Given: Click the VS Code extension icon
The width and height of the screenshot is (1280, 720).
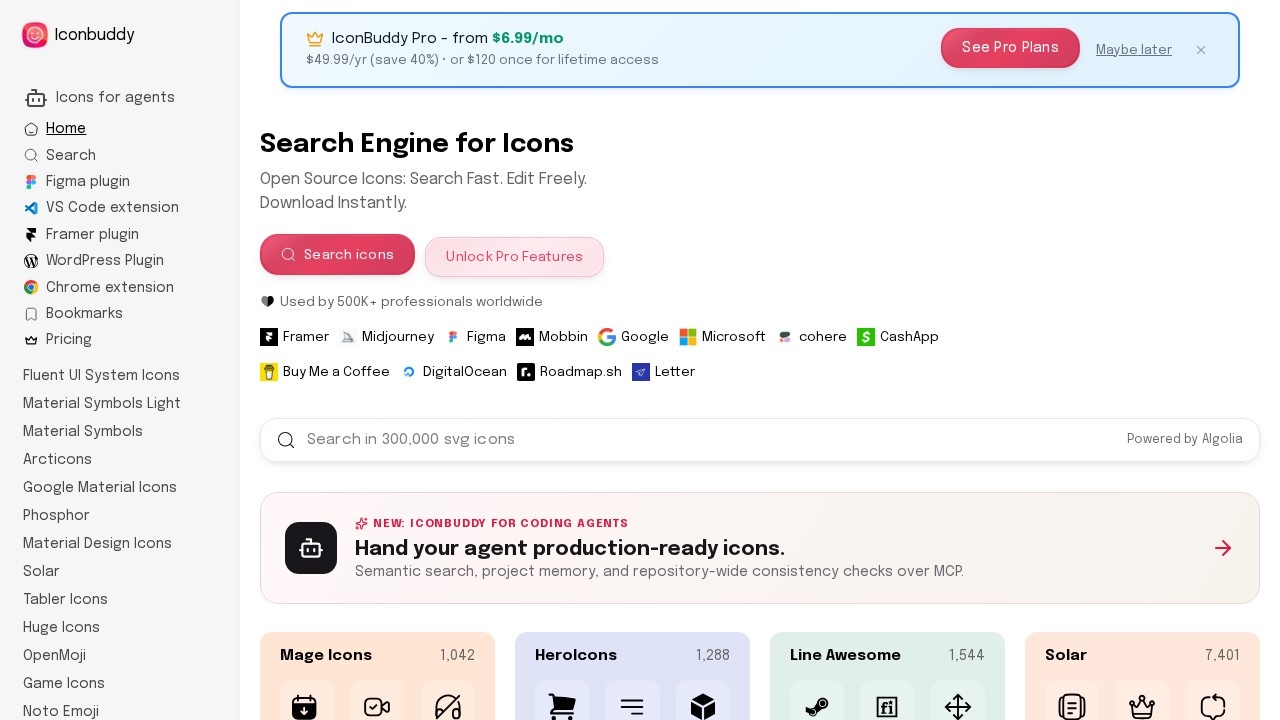Looking at the screenshot, I should tap(31, 208).
